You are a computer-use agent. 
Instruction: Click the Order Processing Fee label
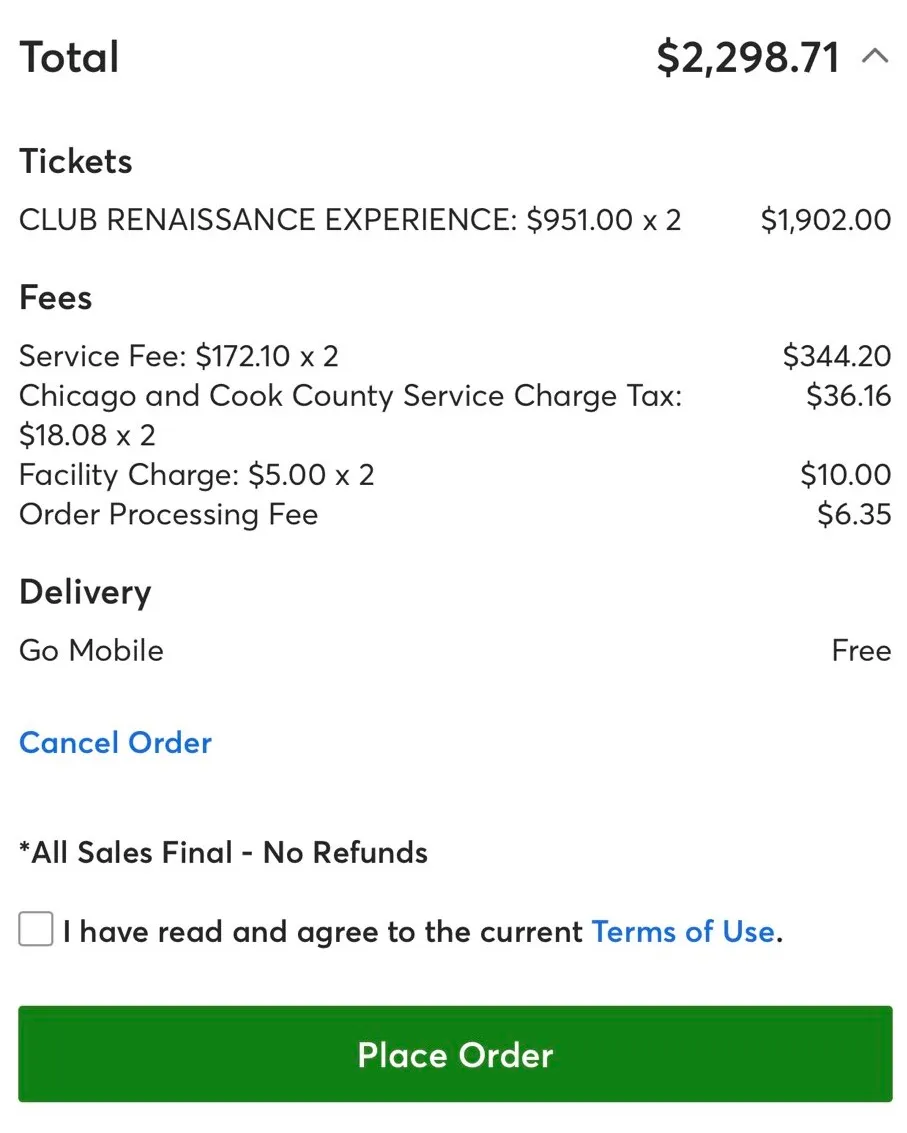169,515
